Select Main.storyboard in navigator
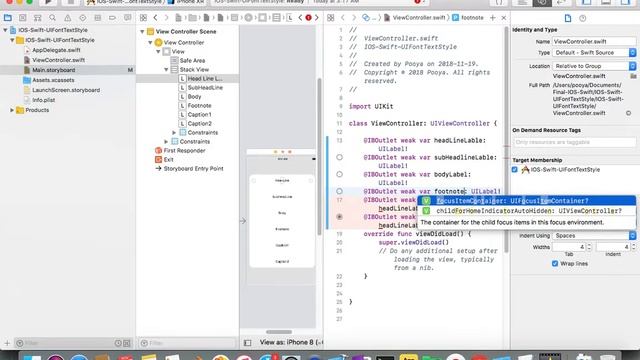 point(68,70)
